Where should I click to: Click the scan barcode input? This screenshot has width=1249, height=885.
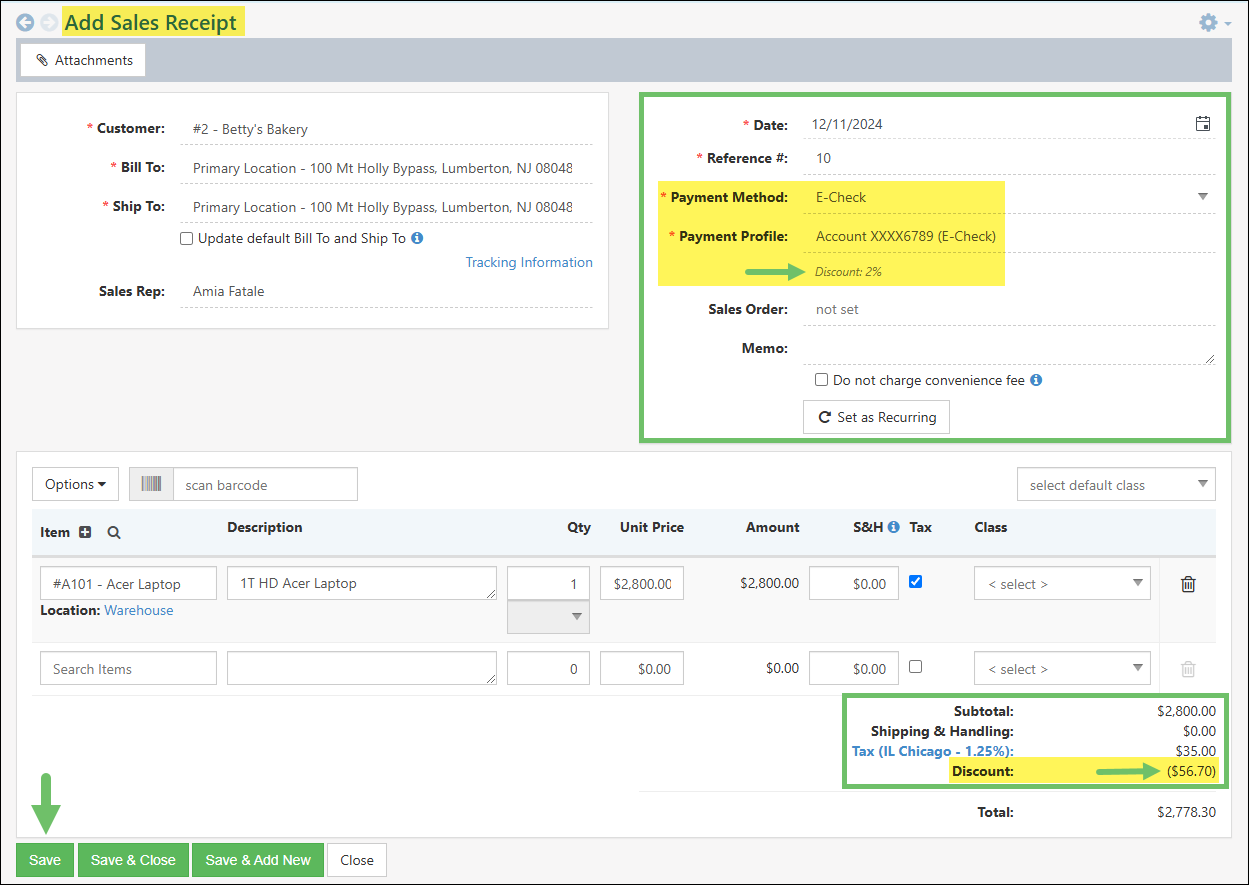pyautogui.click(x=265, y=484)
